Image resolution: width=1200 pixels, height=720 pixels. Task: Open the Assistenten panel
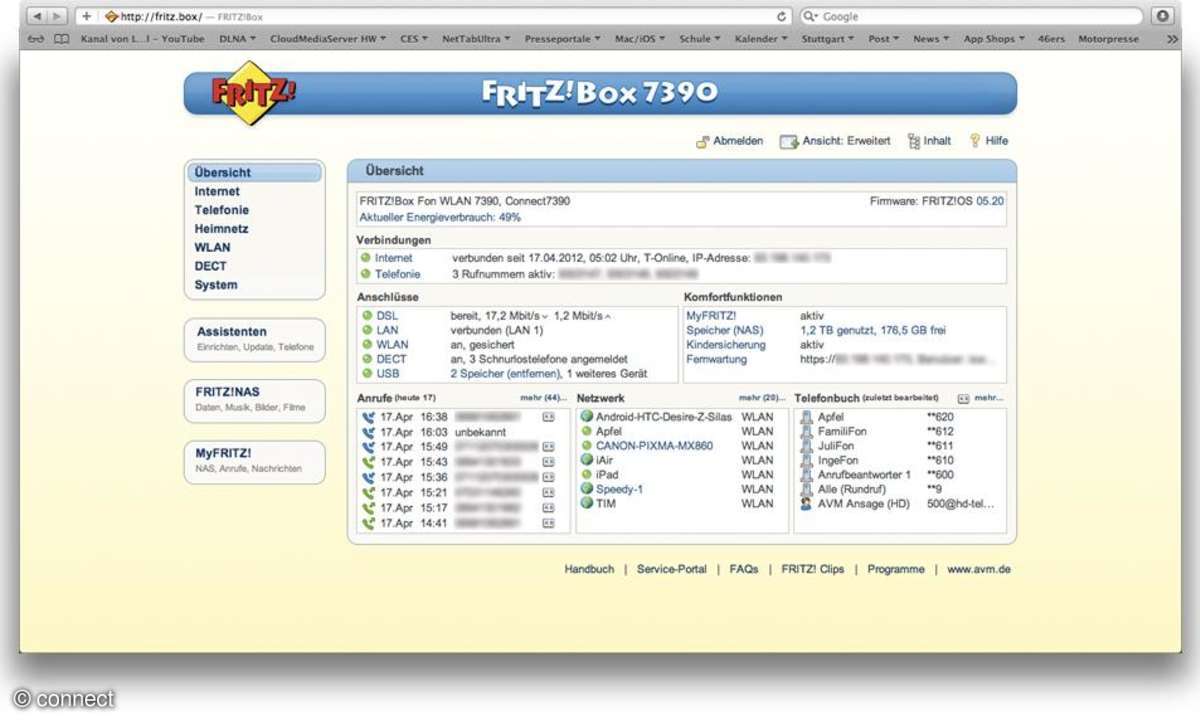(255, 339)
